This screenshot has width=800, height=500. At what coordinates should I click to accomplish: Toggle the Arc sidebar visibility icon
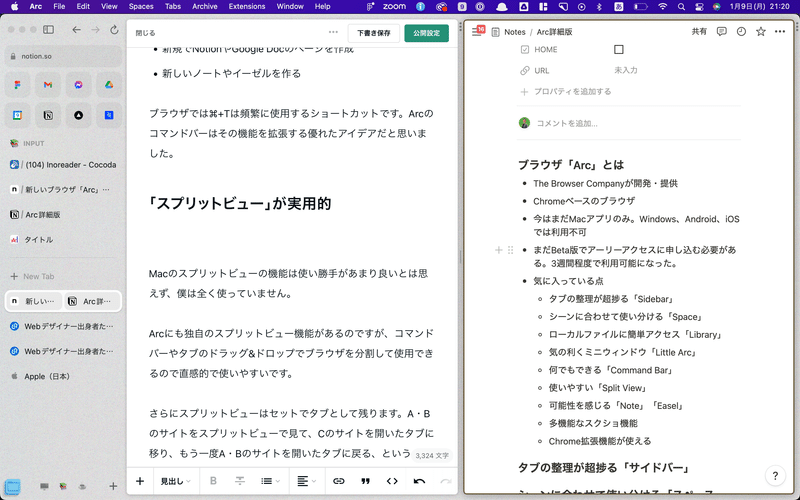[x=48, y=30]
